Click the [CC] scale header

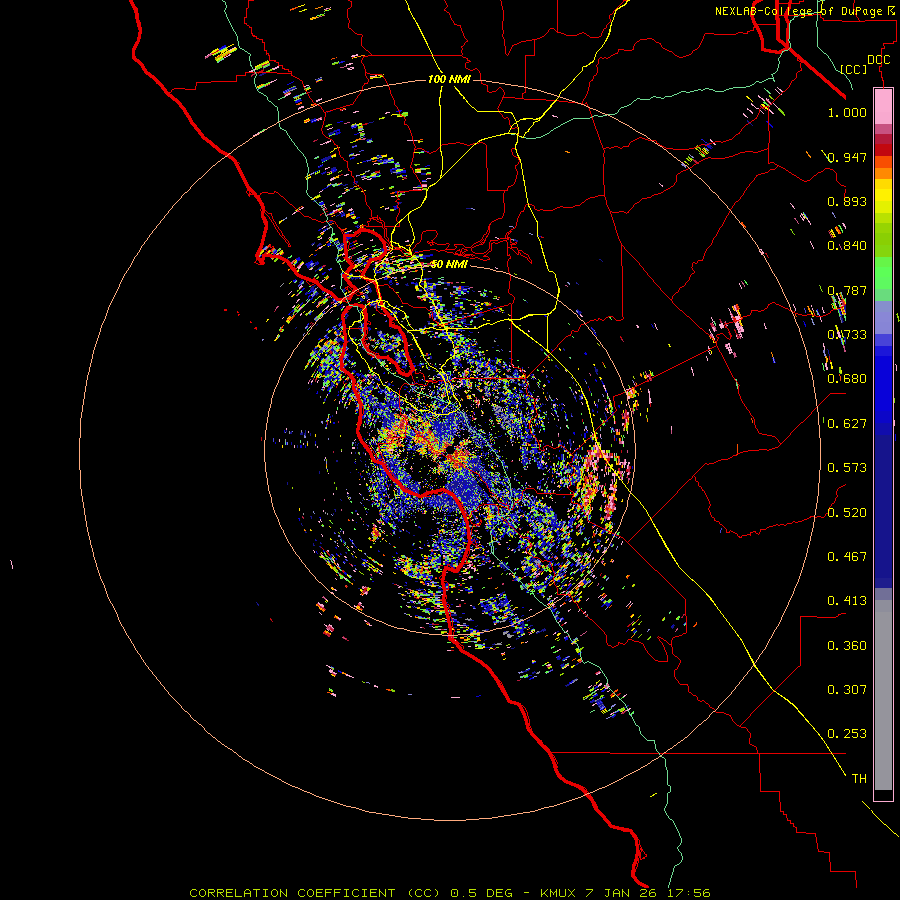point(854,69)
